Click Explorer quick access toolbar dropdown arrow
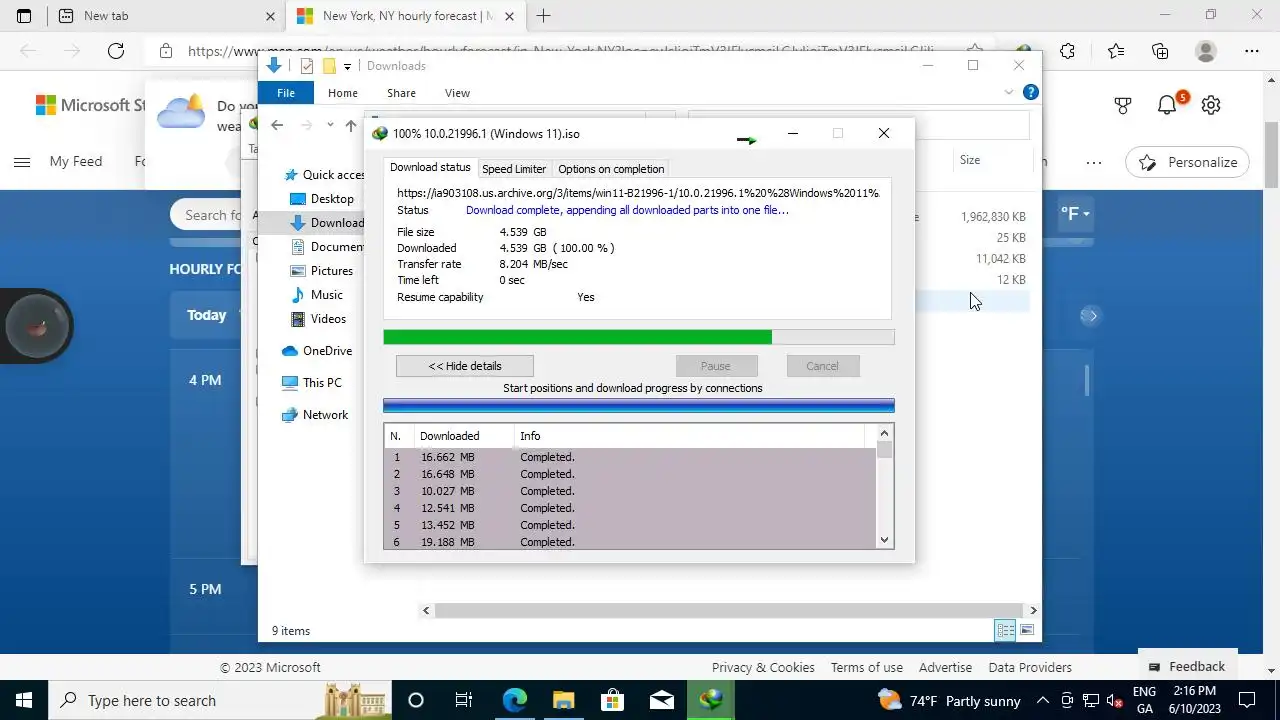The image size is (1280, 720). tap(348, 66)
